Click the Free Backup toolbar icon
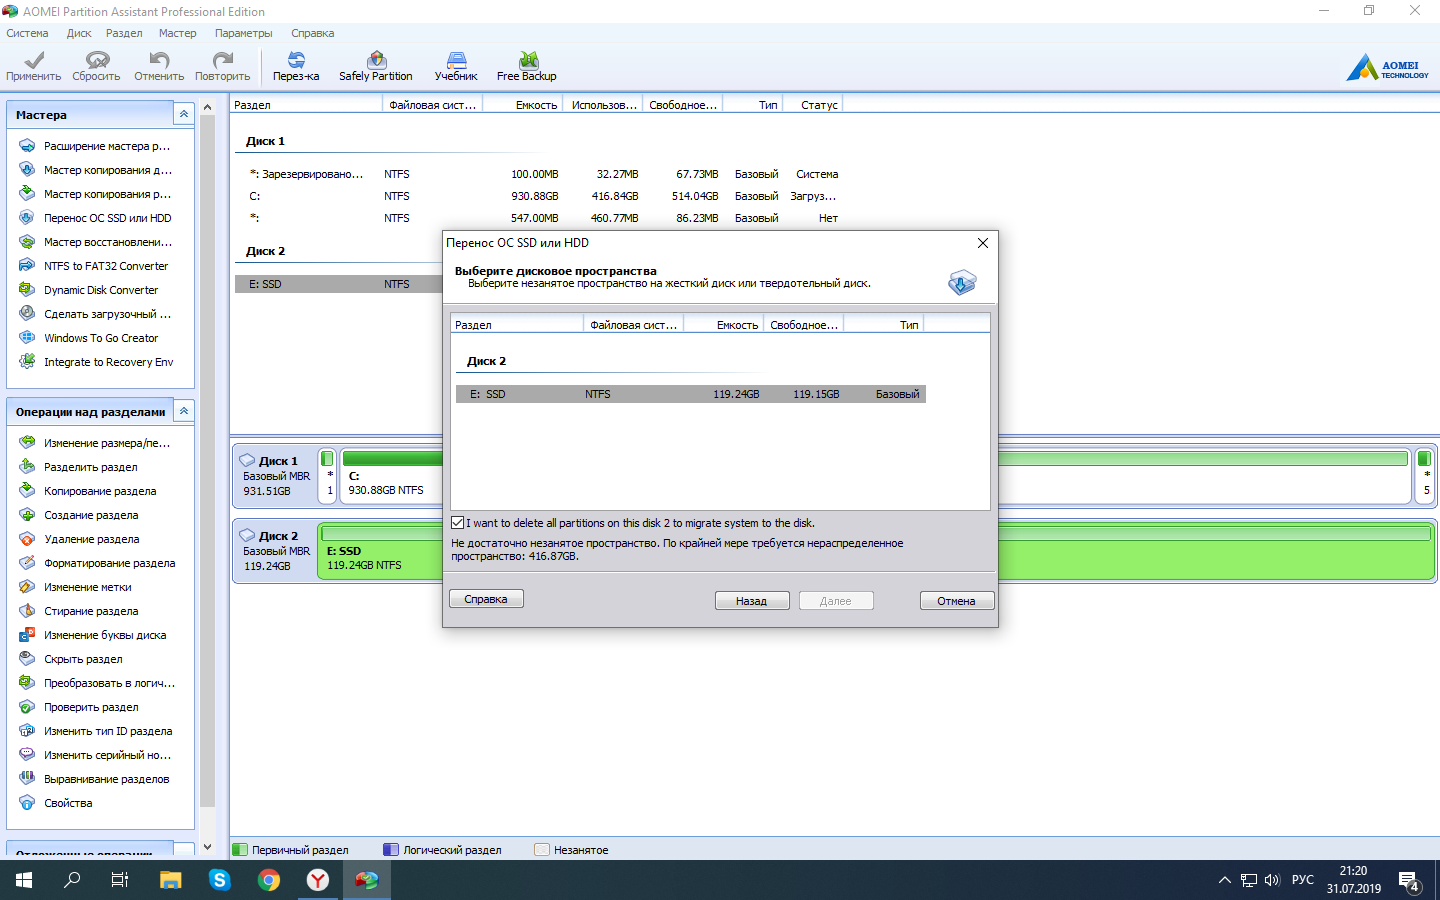This screenshot has width=1440, height=900. point(527,66)
